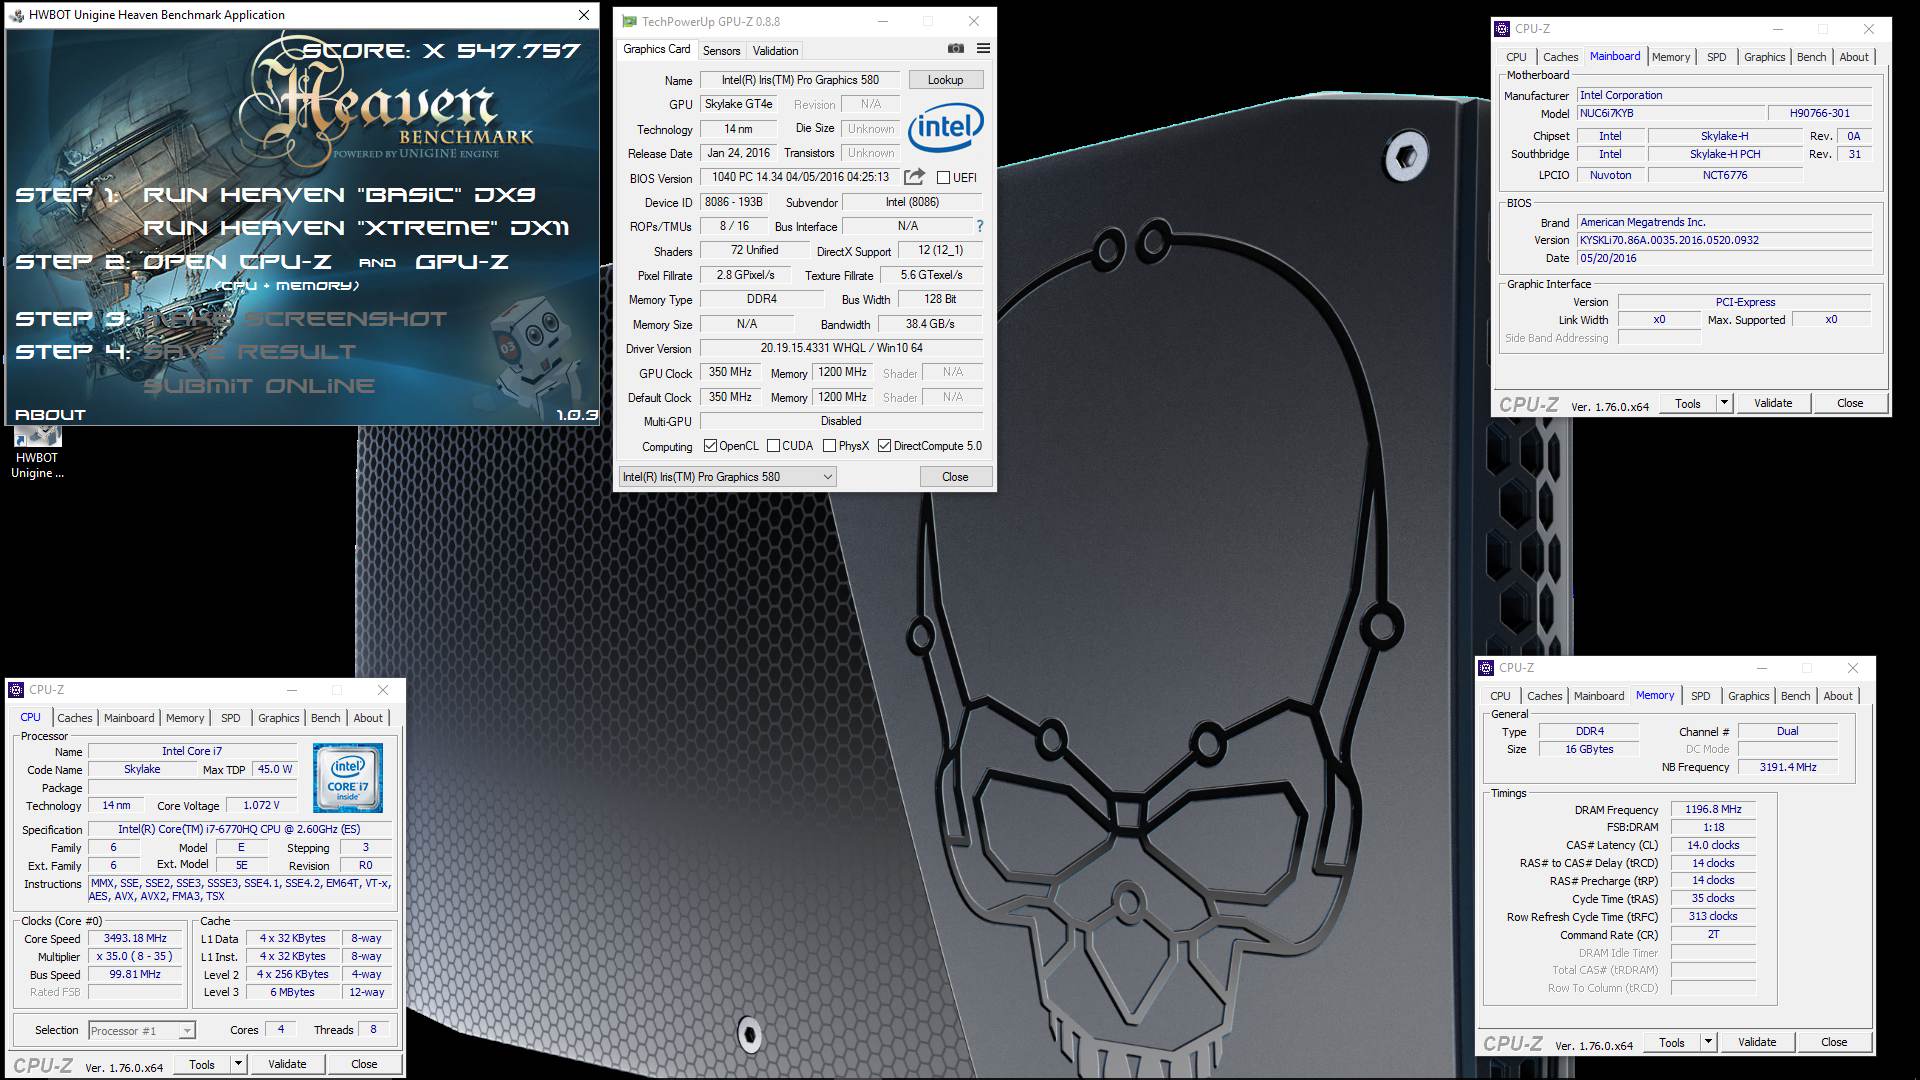The image size is (1920, 1080).
Task: Click Validate in the CPU-Z CPU window
Action: [x=287, y=1064]
